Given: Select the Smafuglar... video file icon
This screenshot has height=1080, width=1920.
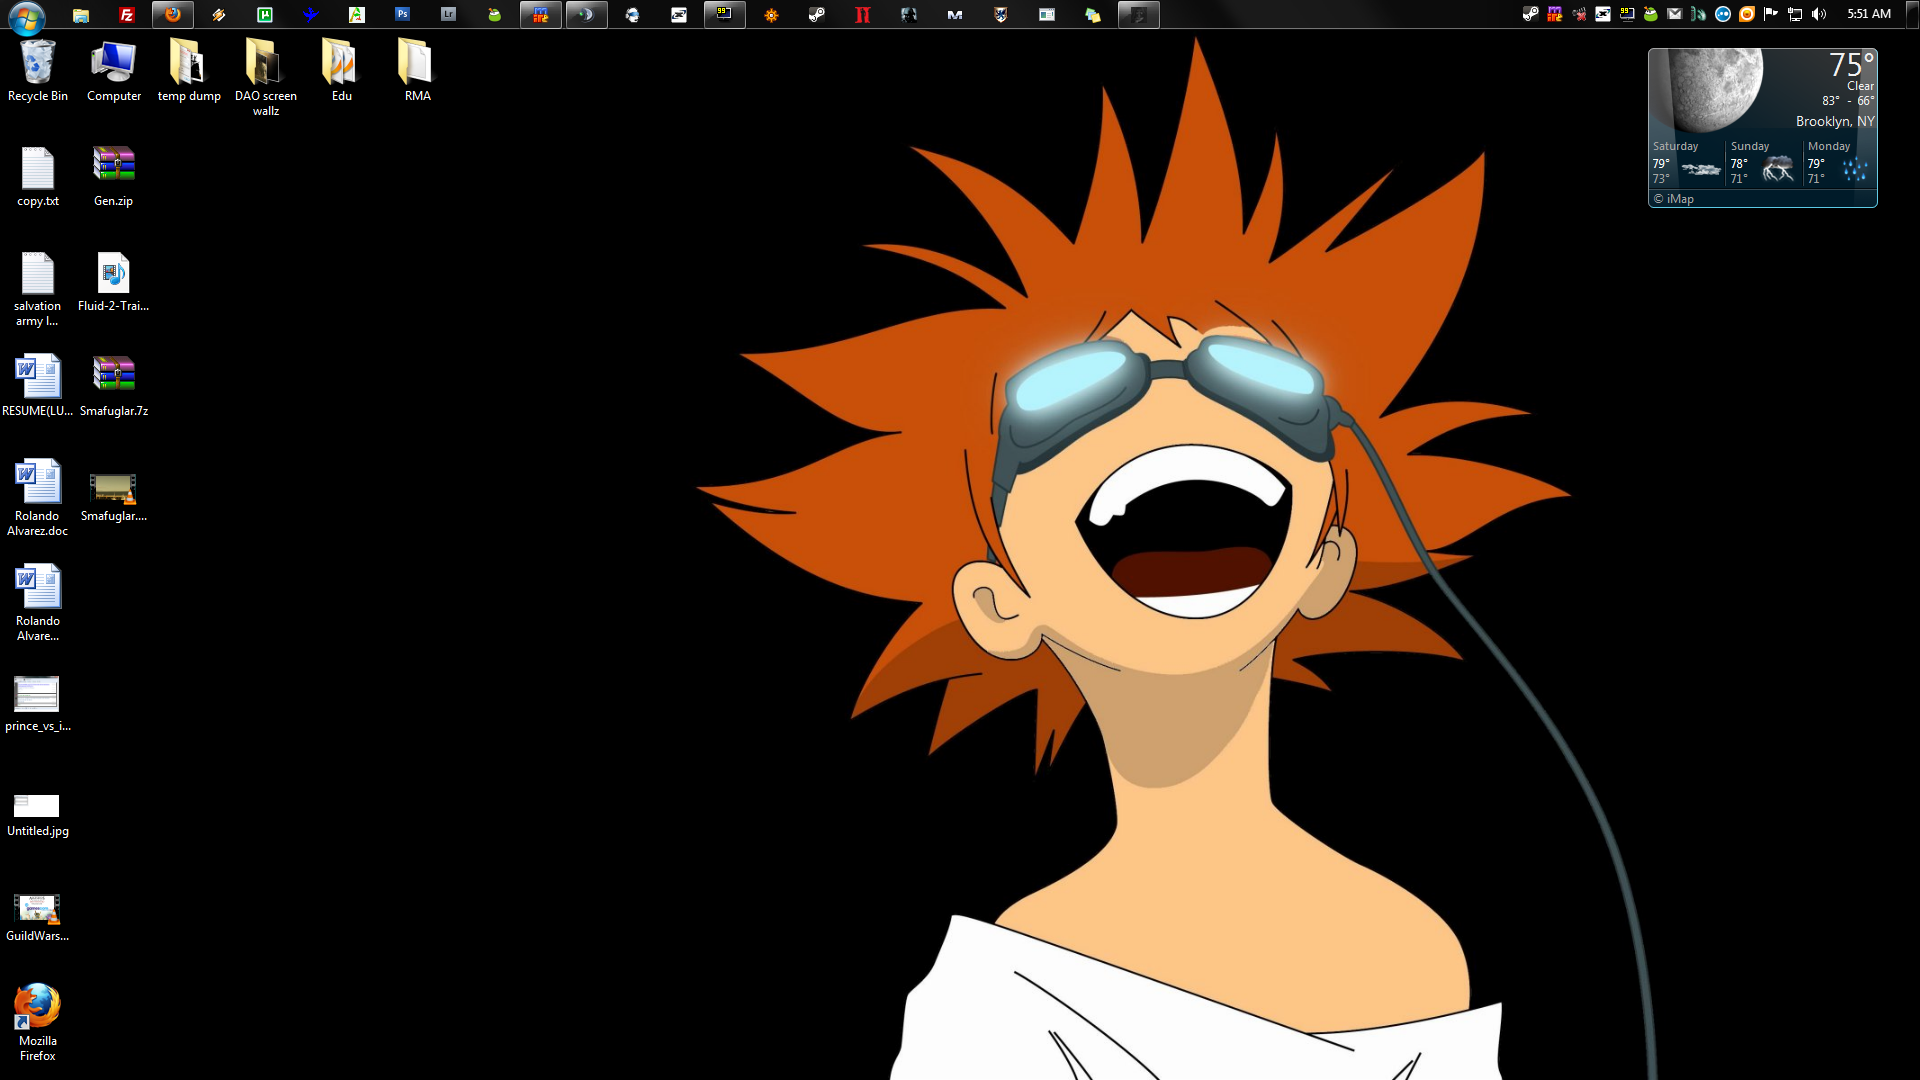Looking at the screenshot, I should coord(114,496).
